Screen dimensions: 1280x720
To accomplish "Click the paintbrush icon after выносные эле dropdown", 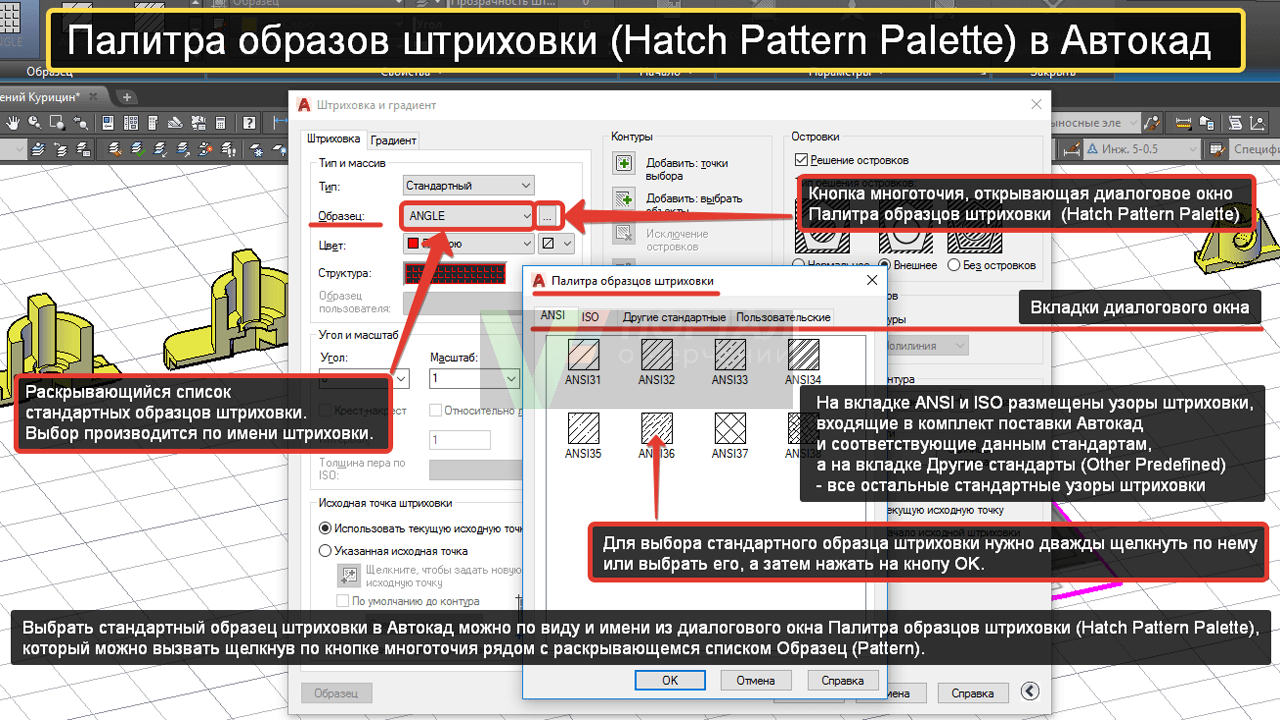I will pyautogui.click(x=1152, y=123).
